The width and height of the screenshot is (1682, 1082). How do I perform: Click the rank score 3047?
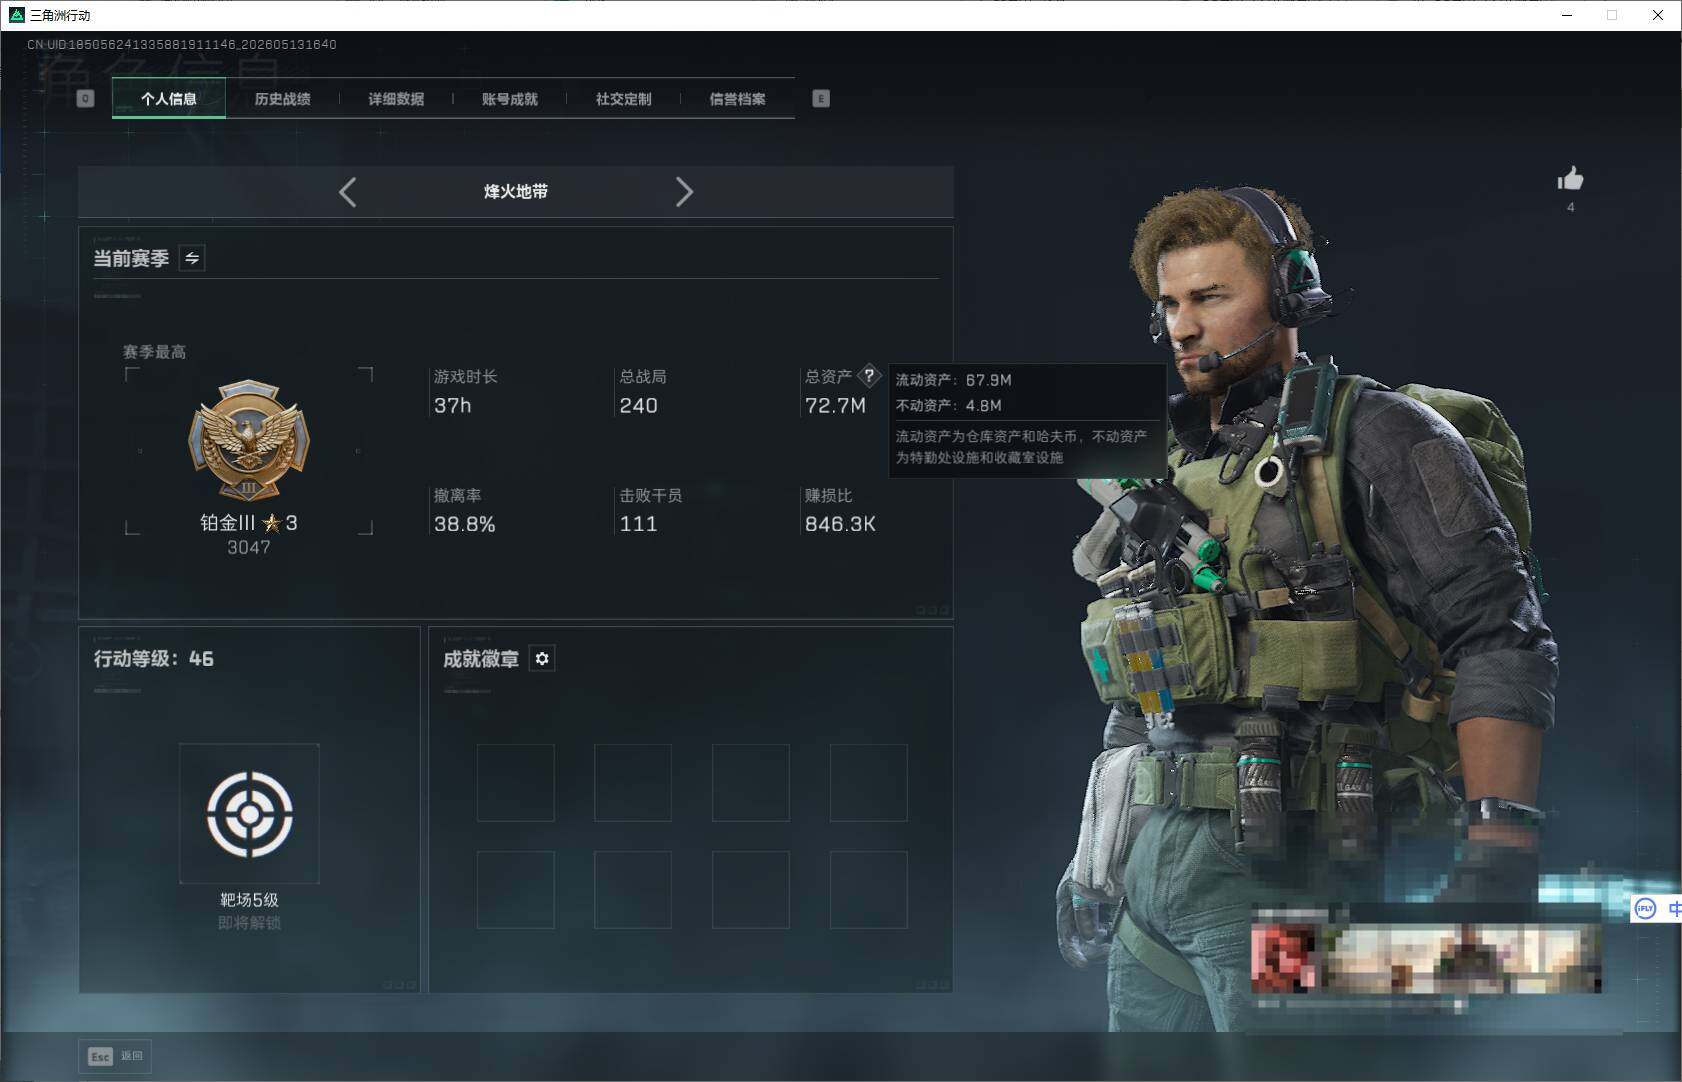[x=248, y=548]
